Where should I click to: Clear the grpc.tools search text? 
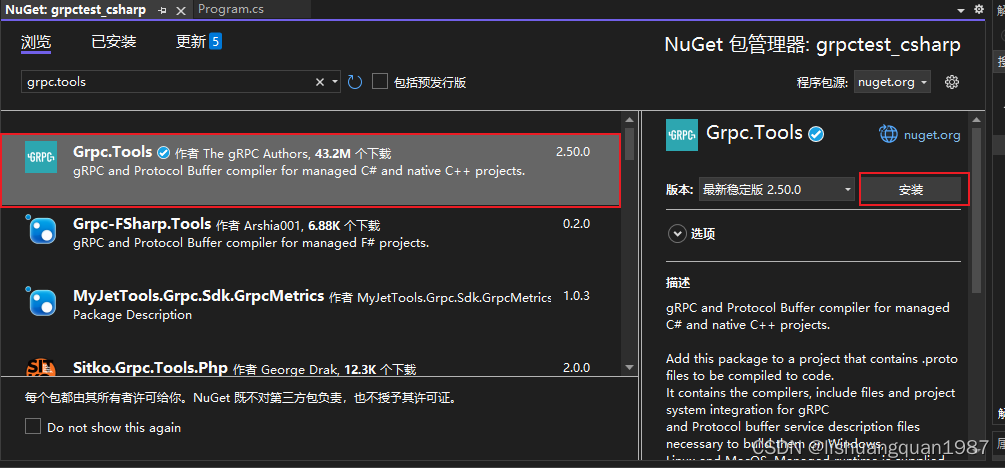coord(320,82)
